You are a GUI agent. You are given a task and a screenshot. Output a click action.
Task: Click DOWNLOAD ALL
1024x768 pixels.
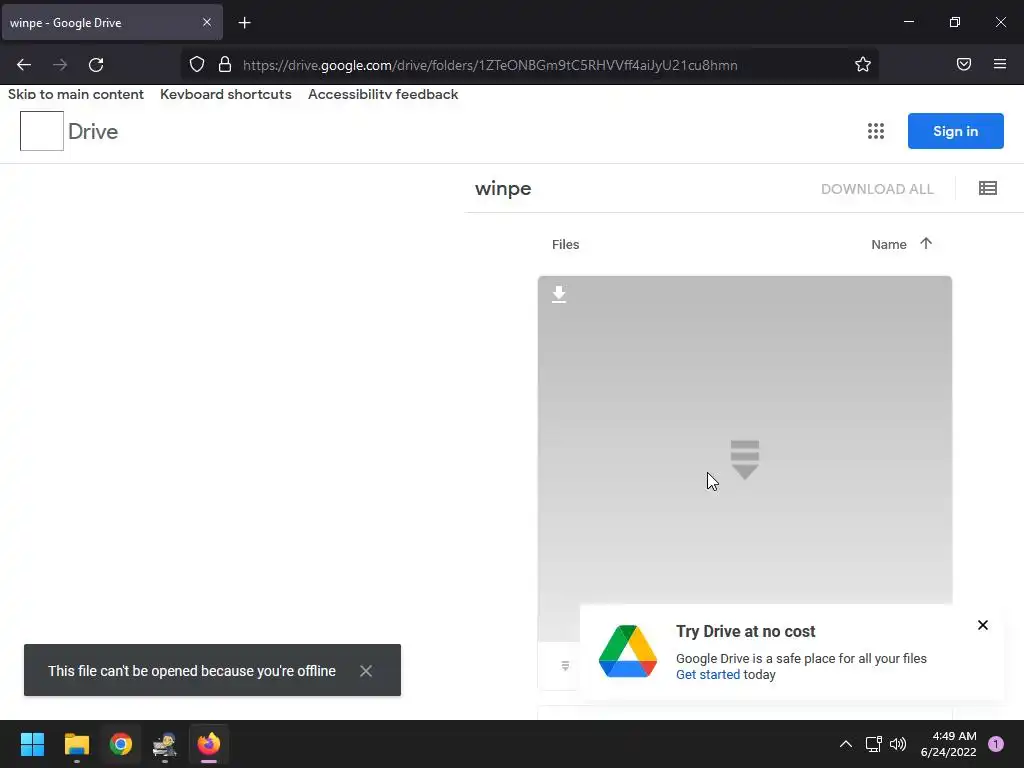[x=877, y=189]
